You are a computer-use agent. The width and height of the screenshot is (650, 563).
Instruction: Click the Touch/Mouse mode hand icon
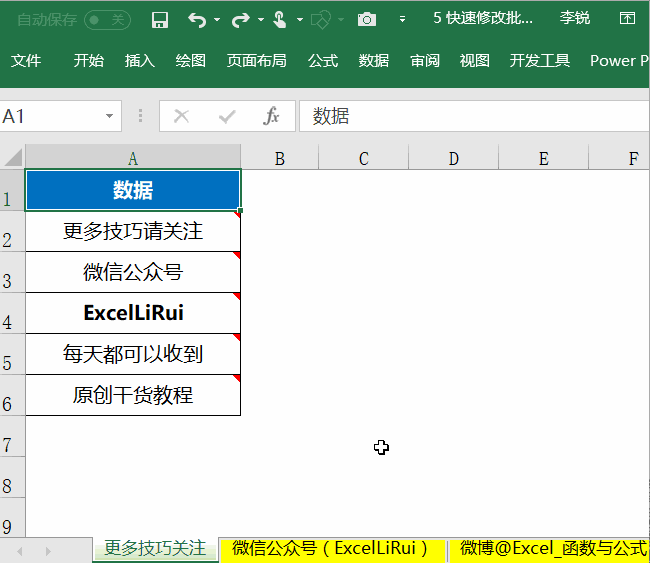[280, 19]
